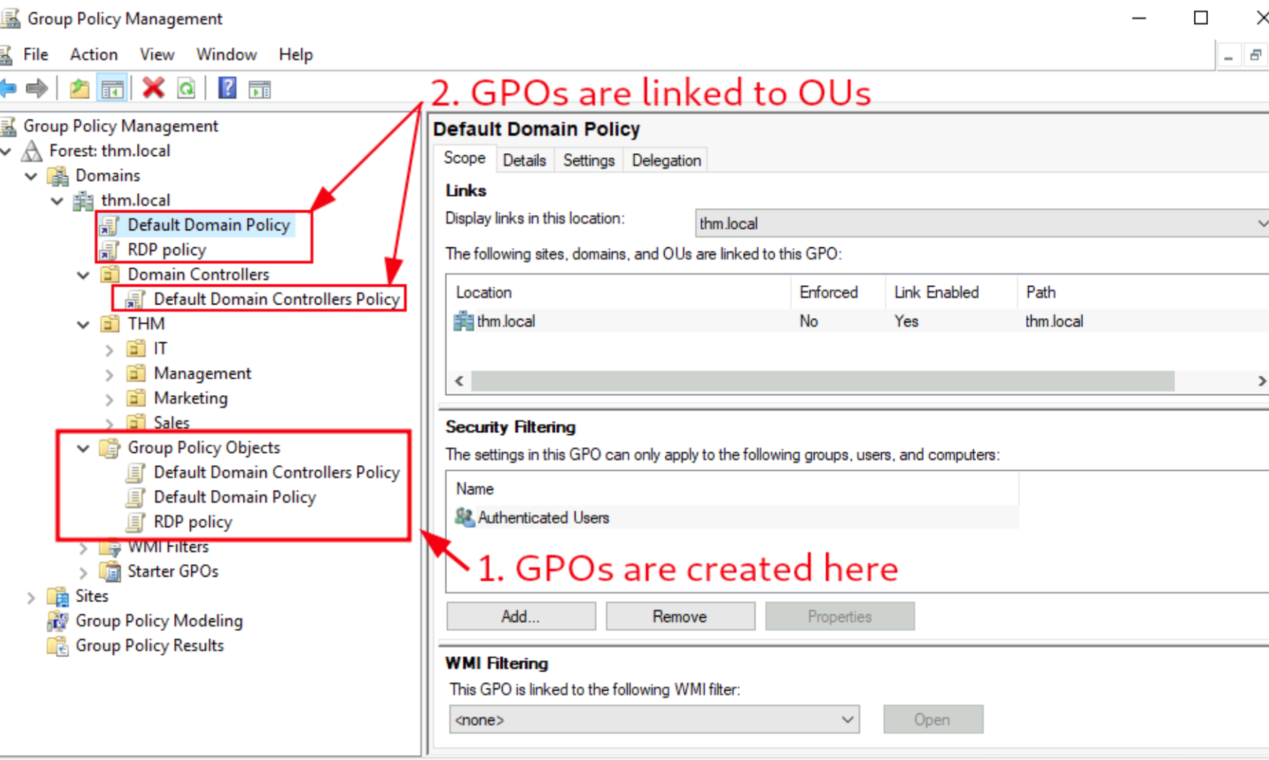
Task: Click the Group Policy Results icon
Action: pos(58,646)
